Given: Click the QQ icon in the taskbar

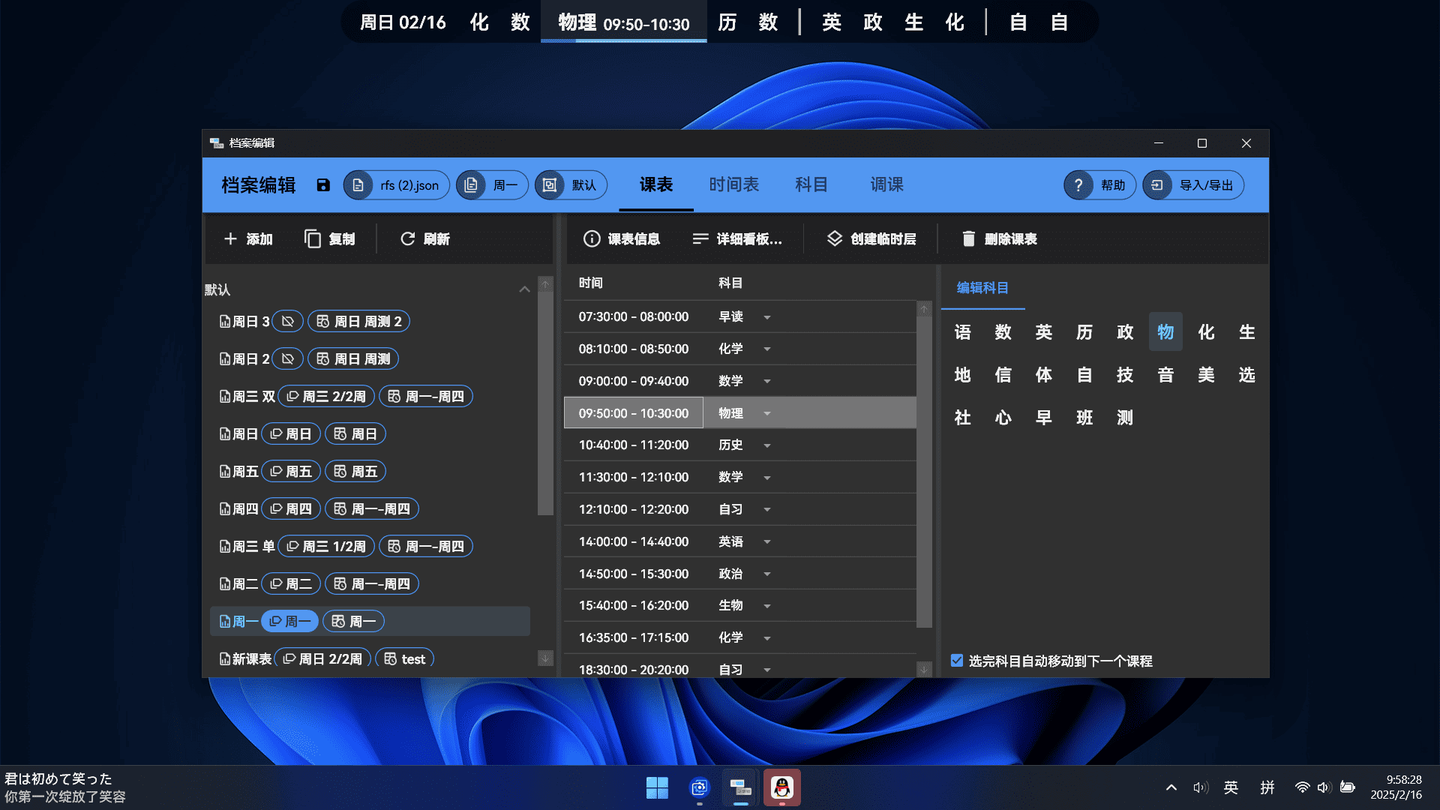Looking at the screenshot, I should 781,788.
